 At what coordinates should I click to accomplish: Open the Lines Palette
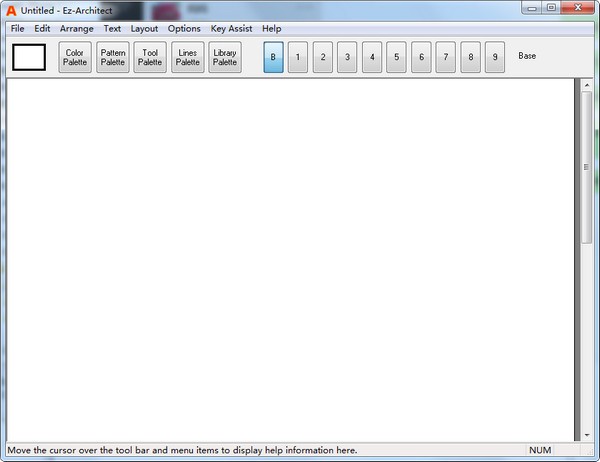coord(187,57)
